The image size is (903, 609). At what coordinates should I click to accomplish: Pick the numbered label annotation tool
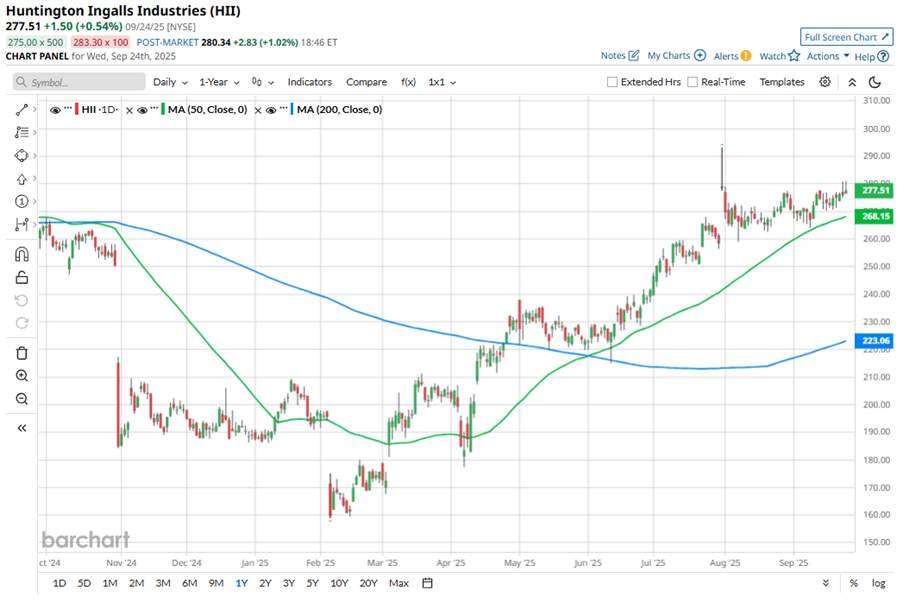click(x=22, y=202)
